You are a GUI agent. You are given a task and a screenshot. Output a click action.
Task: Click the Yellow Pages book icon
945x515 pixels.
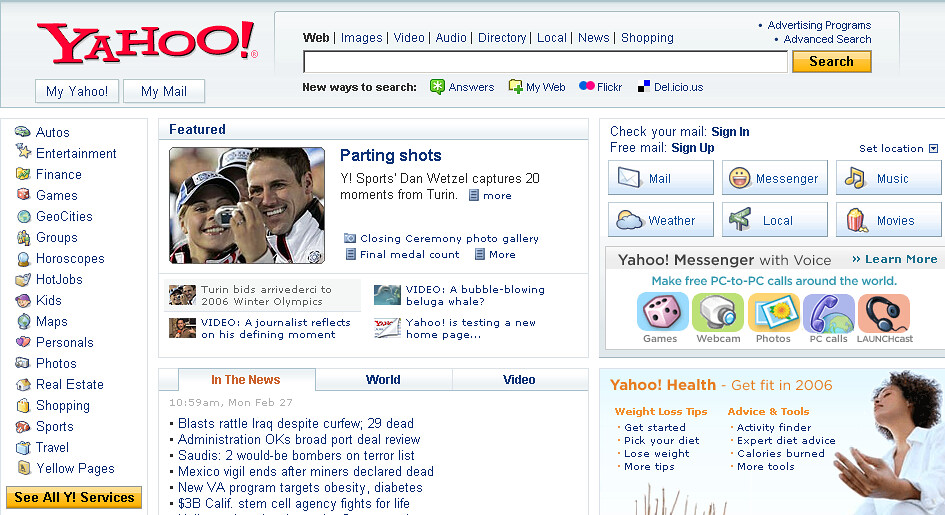click(24, 467)
